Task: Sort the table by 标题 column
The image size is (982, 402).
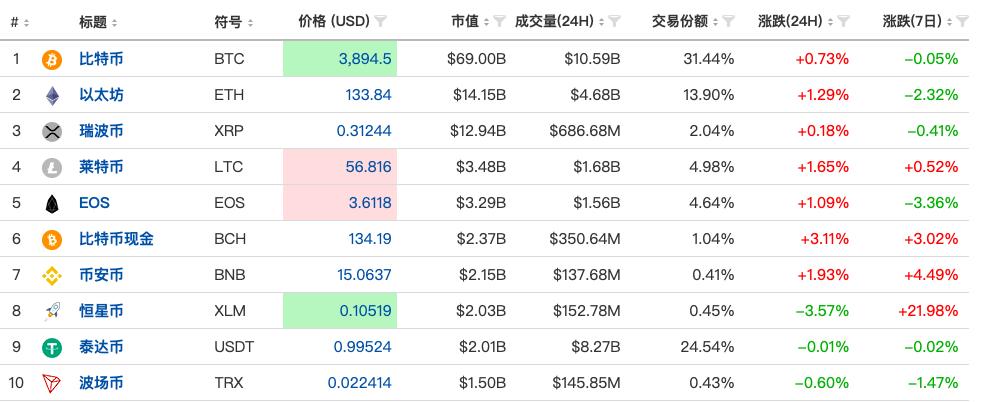Action: pyautogui.click(x=115, y=22)
